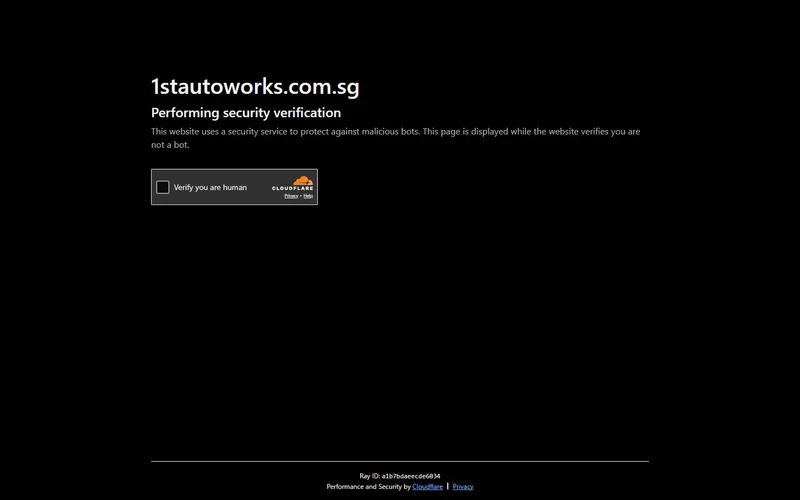Follow the Cloudflare link in the footer
The image size is (800, 500).
pos(428,487)
